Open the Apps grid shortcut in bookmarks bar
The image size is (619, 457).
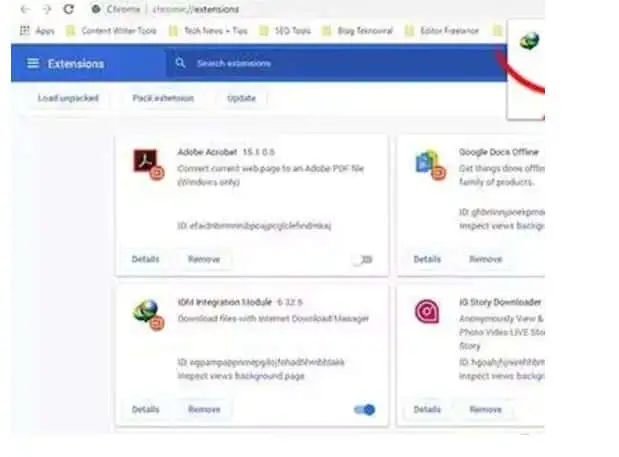coord(37,31)
